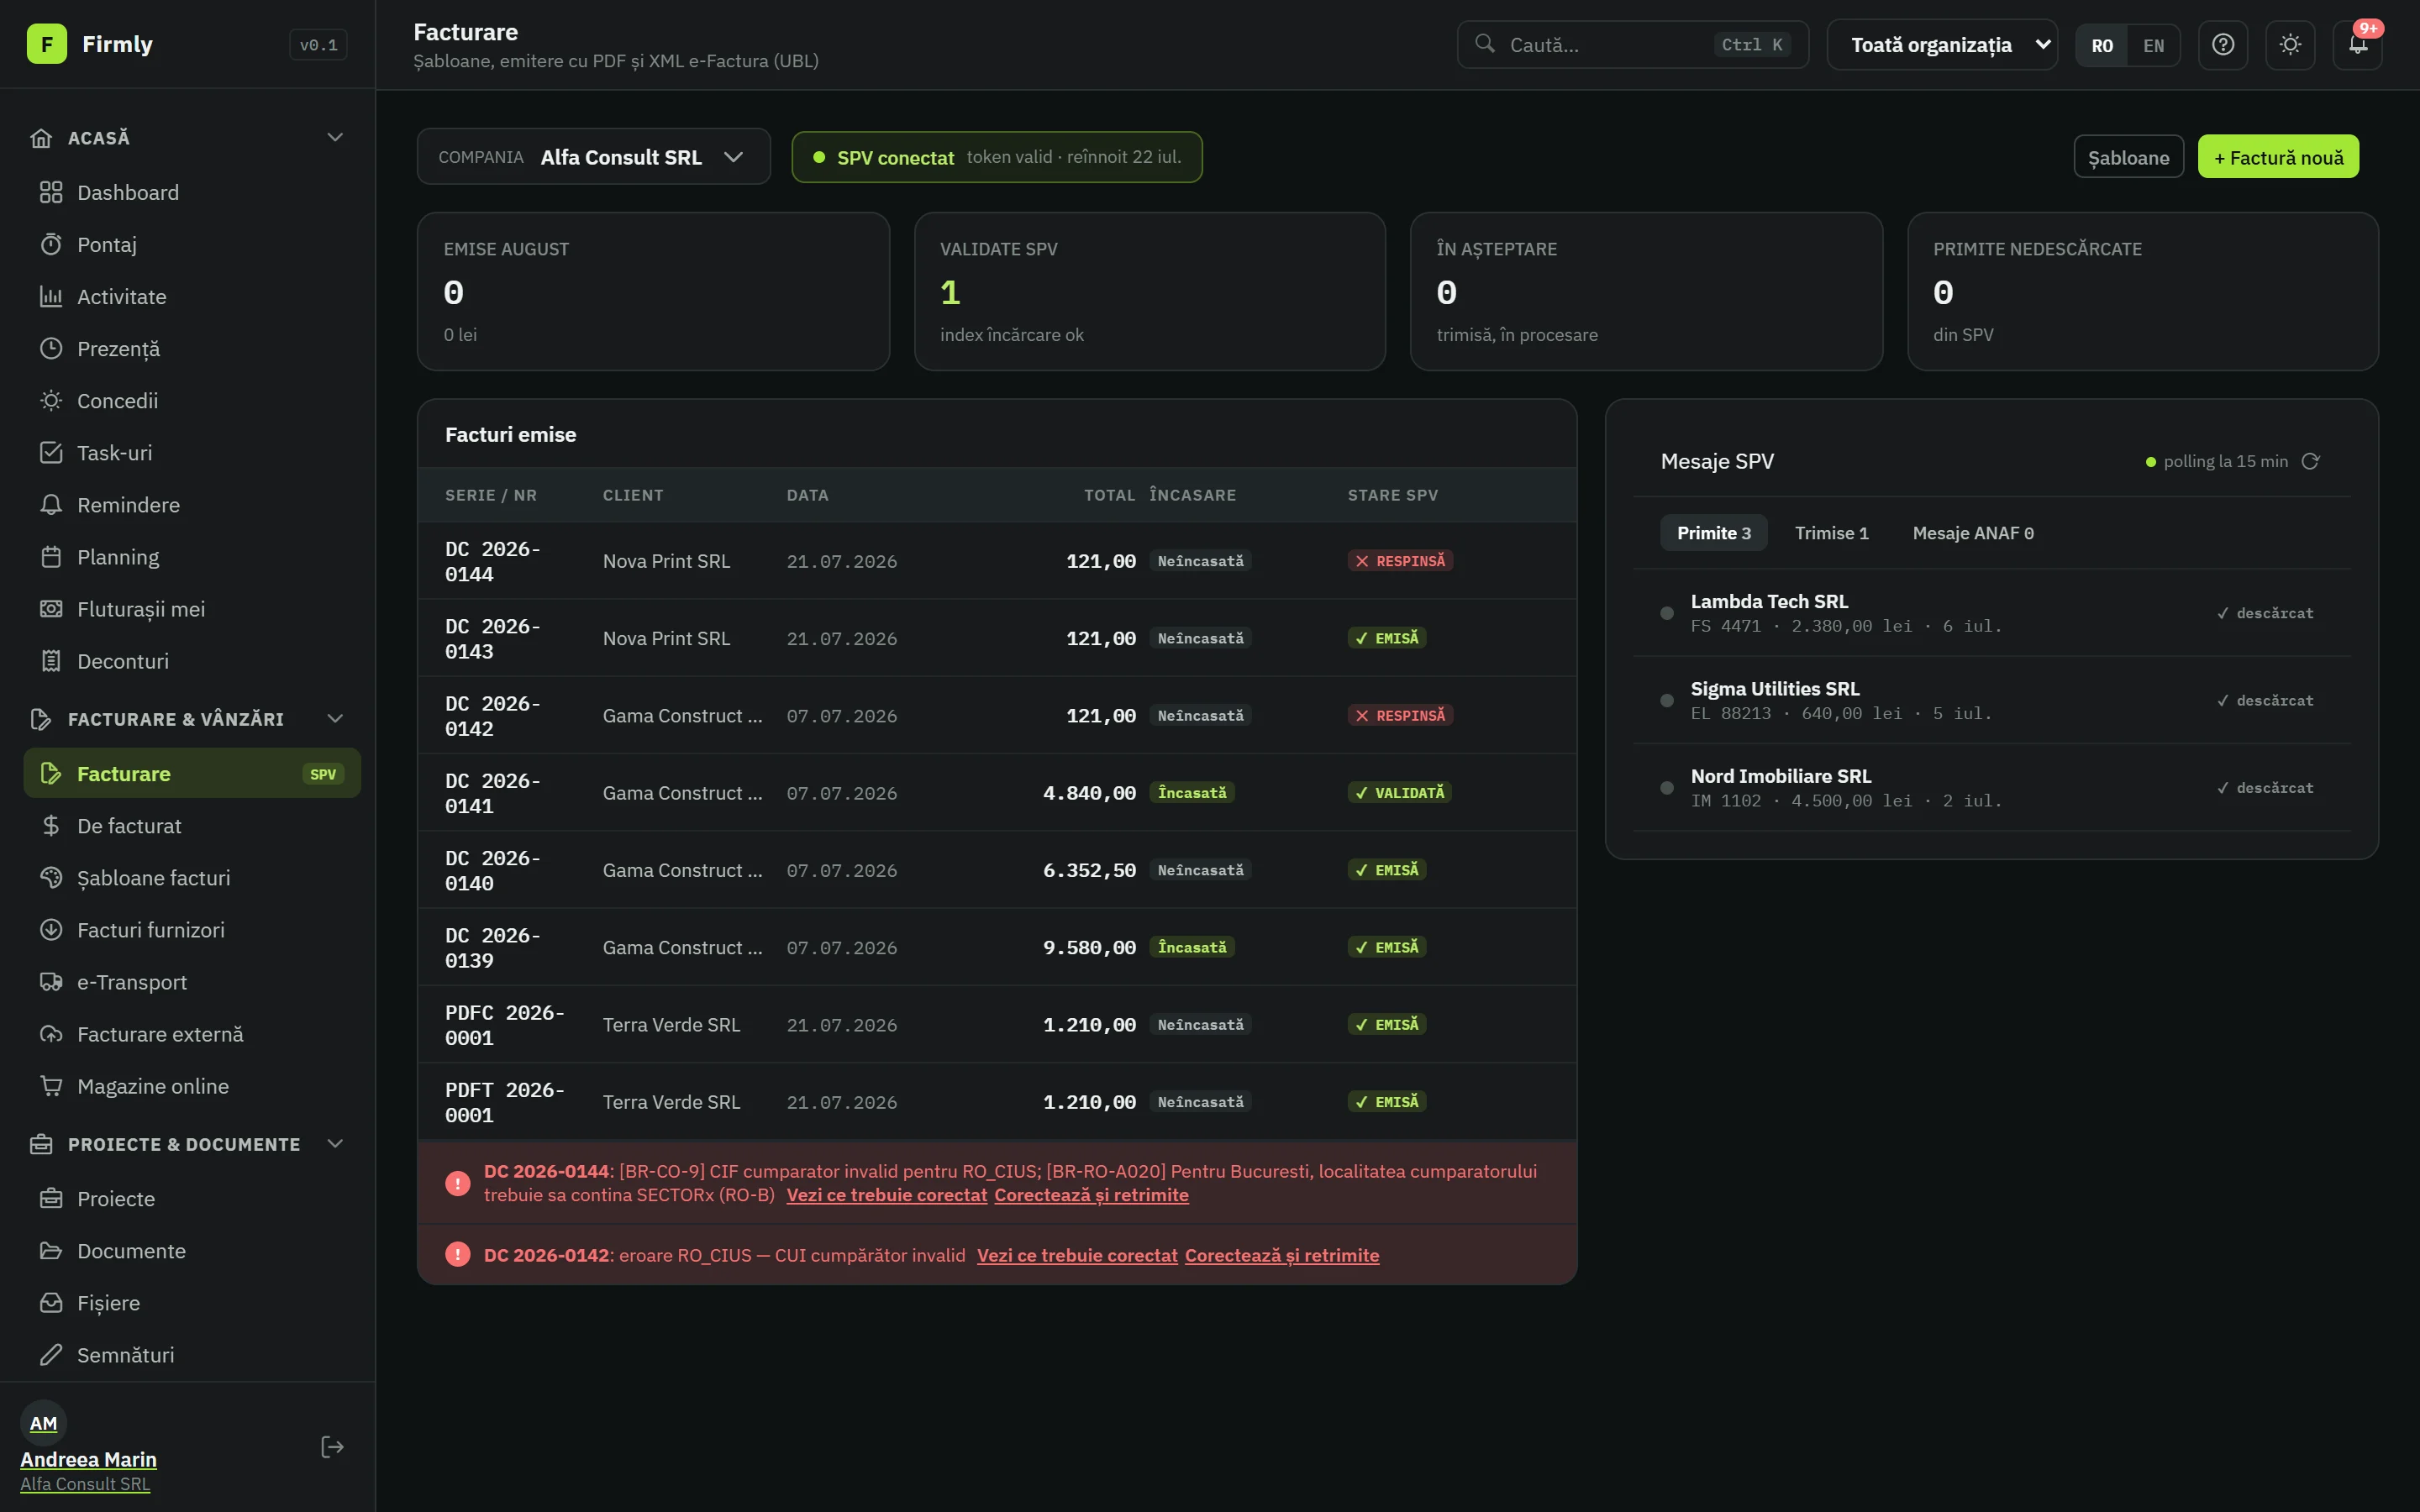Image resolution: width=2420 pixels, height=1512 pixels.
Task: Click the Încasată badge of DC 2026-0139
Action: (x=1192, y=947)
